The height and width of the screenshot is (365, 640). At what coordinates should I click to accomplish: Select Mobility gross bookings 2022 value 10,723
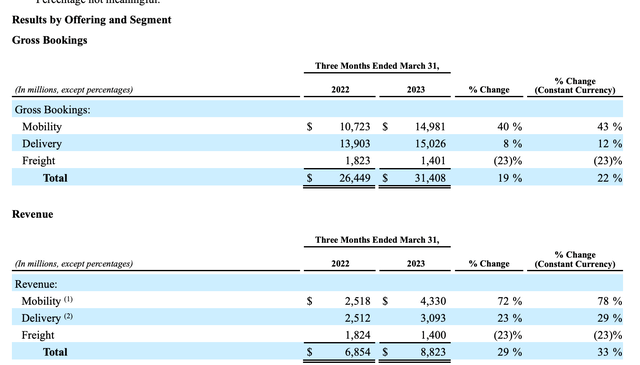[x=355, y=127]
